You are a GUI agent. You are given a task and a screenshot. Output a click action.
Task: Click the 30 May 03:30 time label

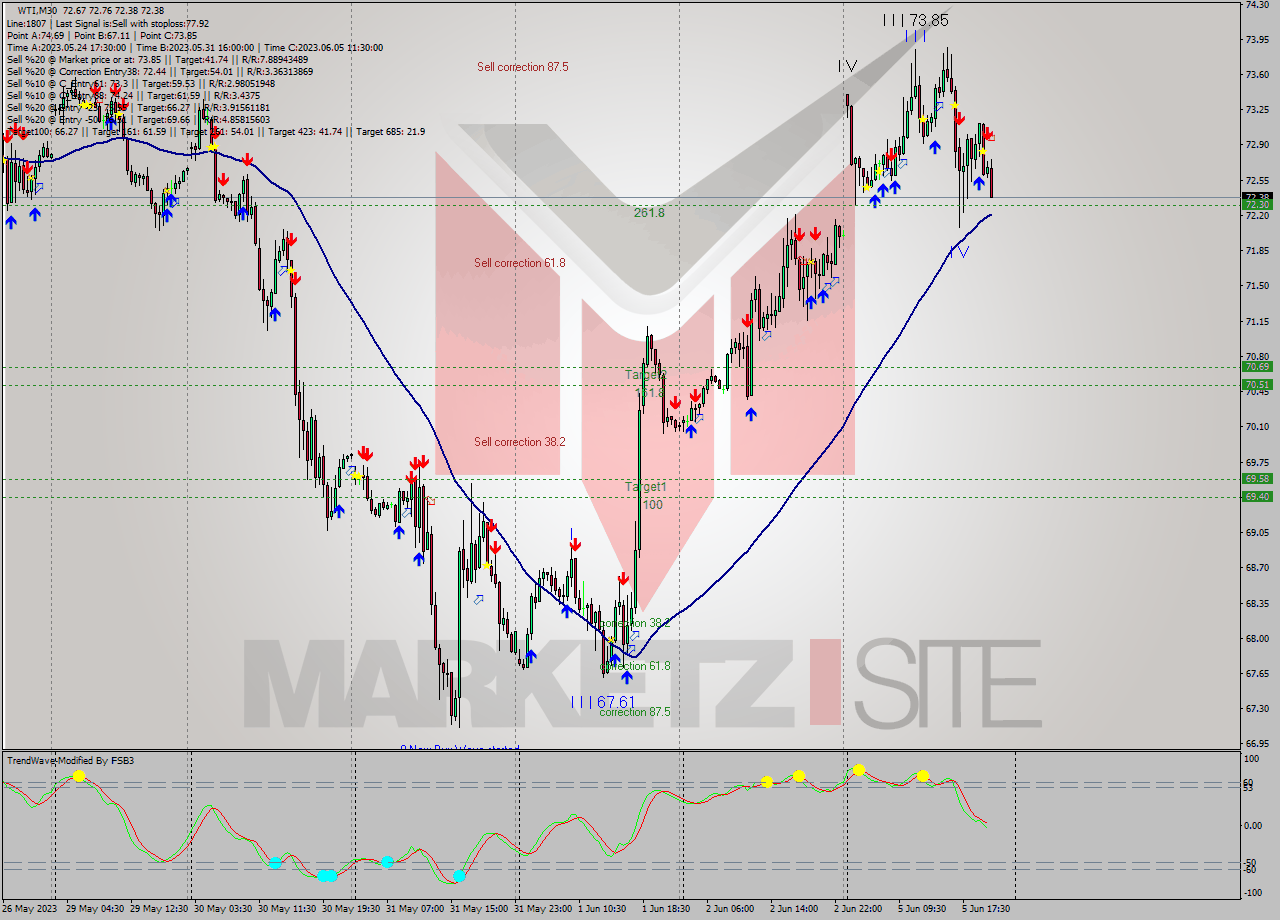[223, 909]
